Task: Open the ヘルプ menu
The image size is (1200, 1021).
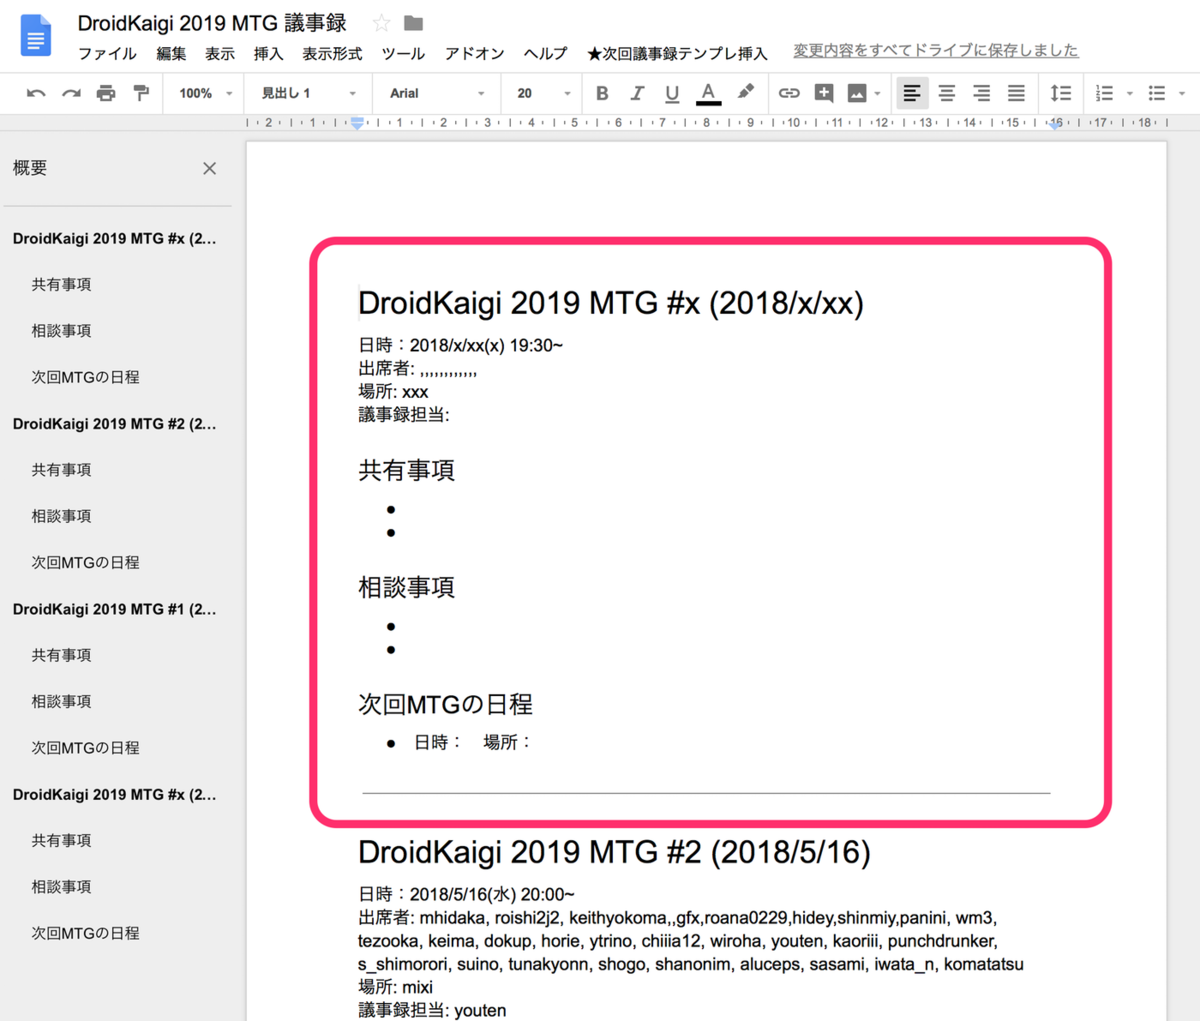Action: 545,53
